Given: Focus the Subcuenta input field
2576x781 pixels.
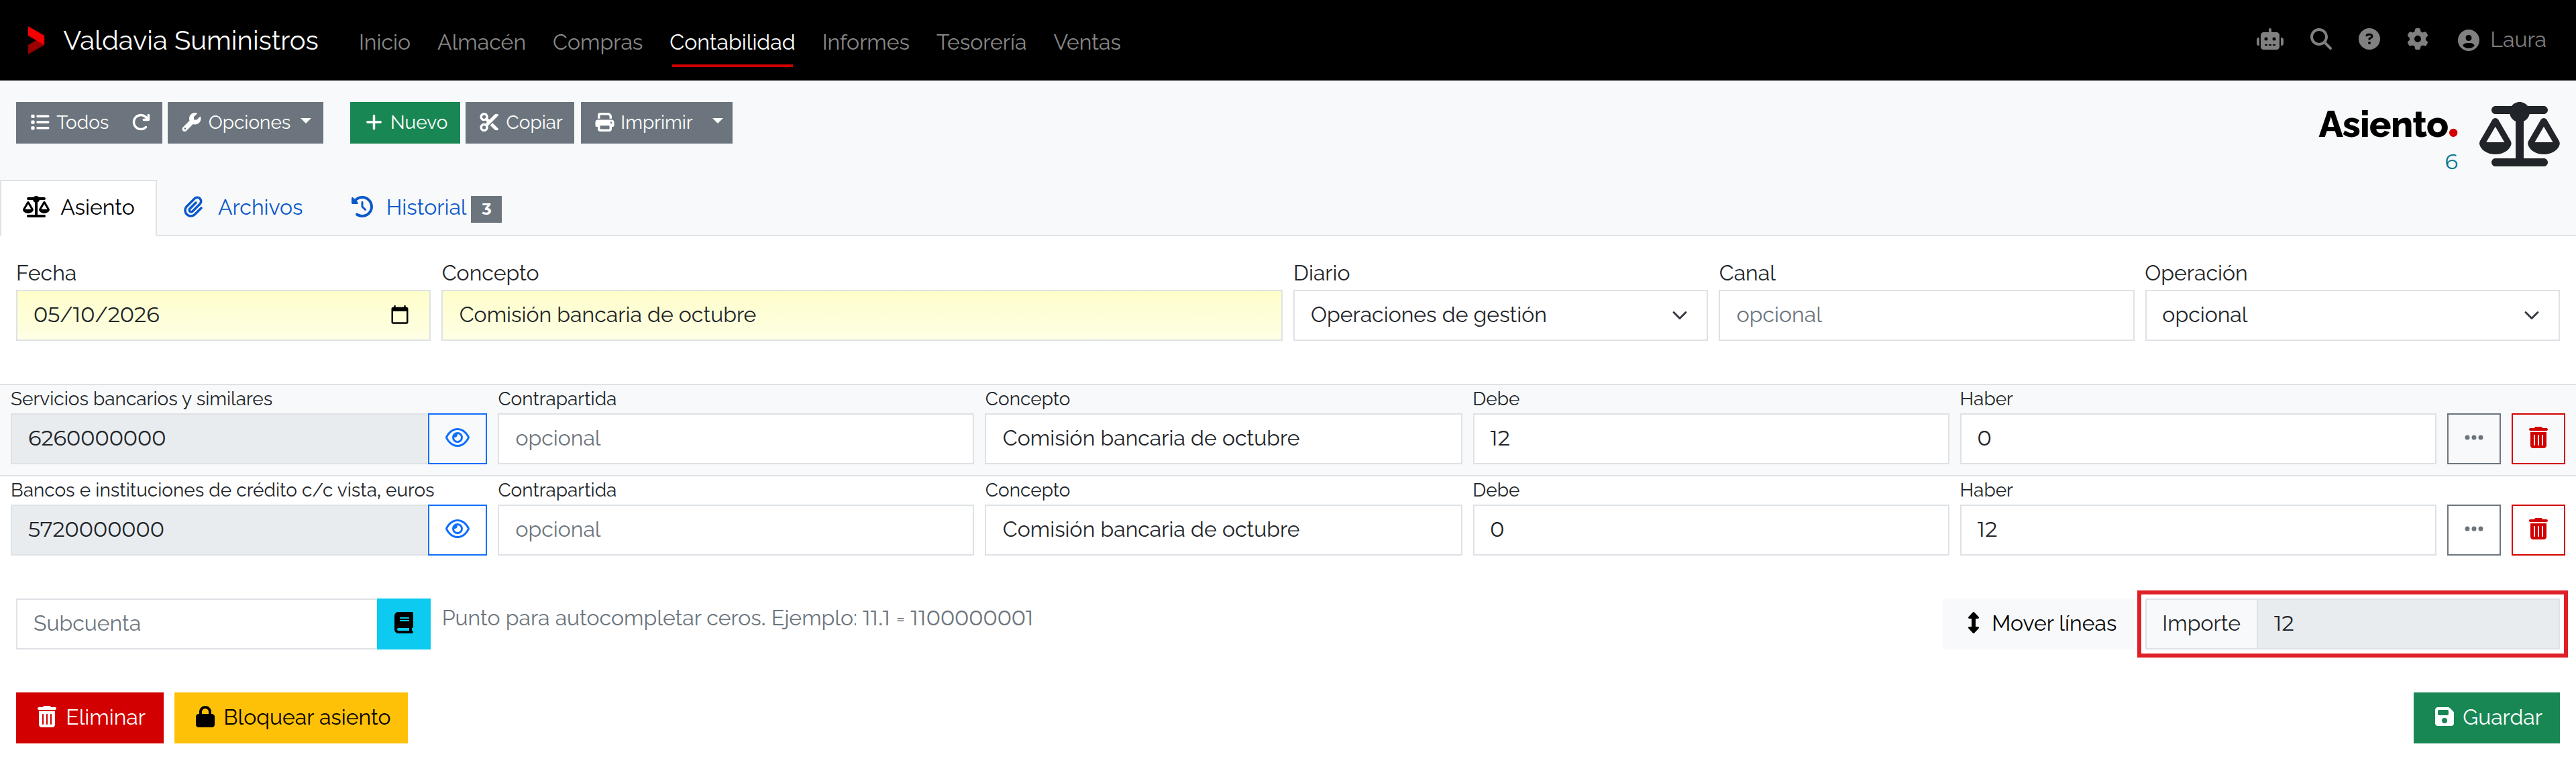Looking at the screenshot, I should [x=197, y=623].
